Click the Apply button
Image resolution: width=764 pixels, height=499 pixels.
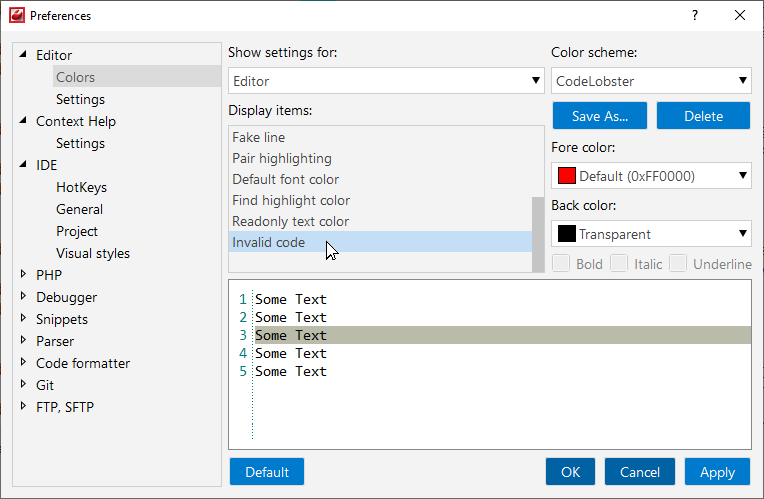coord(717,471)
